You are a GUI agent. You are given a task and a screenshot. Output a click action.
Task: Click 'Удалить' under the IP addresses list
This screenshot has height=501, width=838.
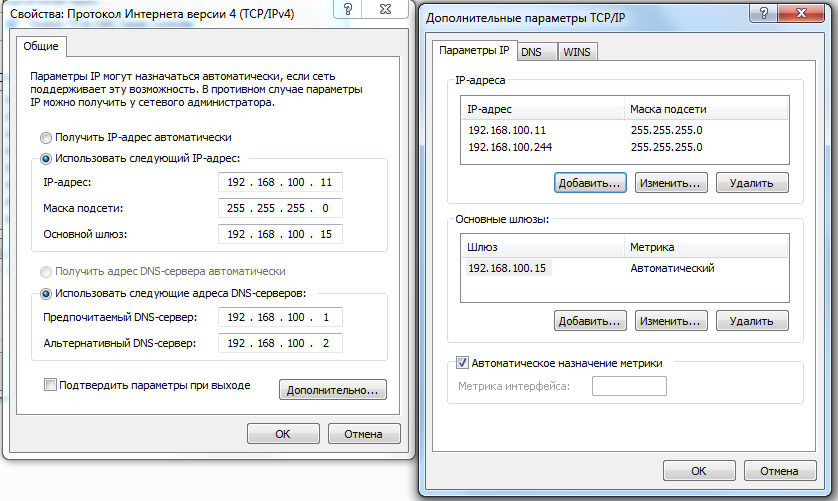750,183
